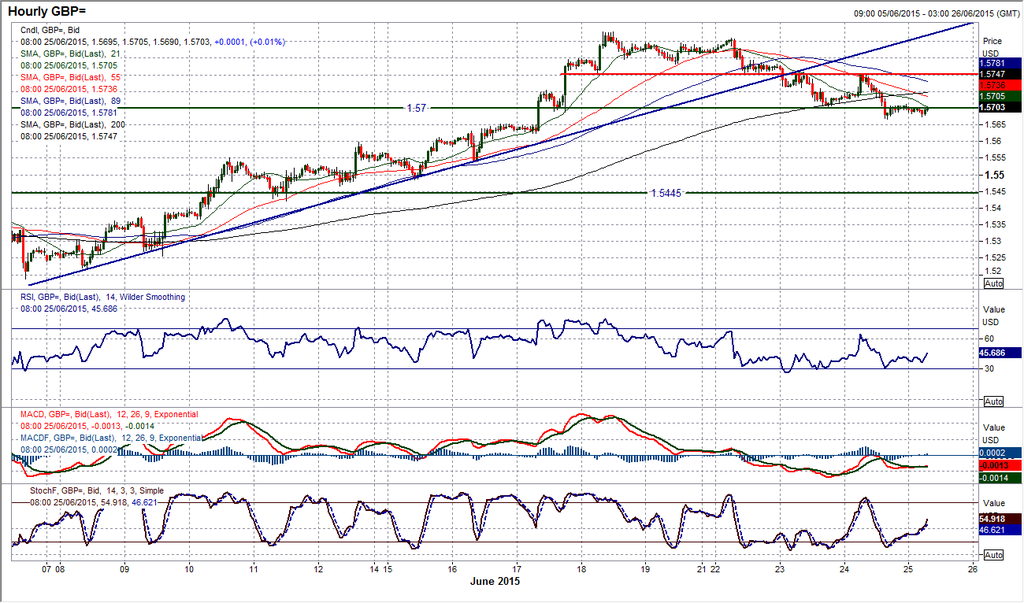This screenshot has height=603, width=1024.
Task: Click the Hourly GBP= chart title
Action: click(52, 10)
